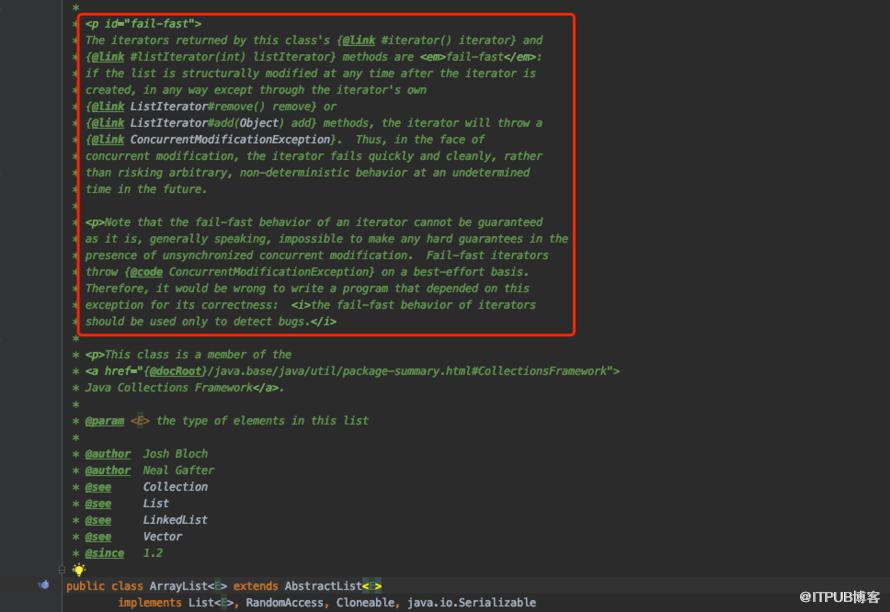Viewport: 890px width, 612px height.
Task: Click the LinkedList @see reference
Action: (x=175, y=520)
